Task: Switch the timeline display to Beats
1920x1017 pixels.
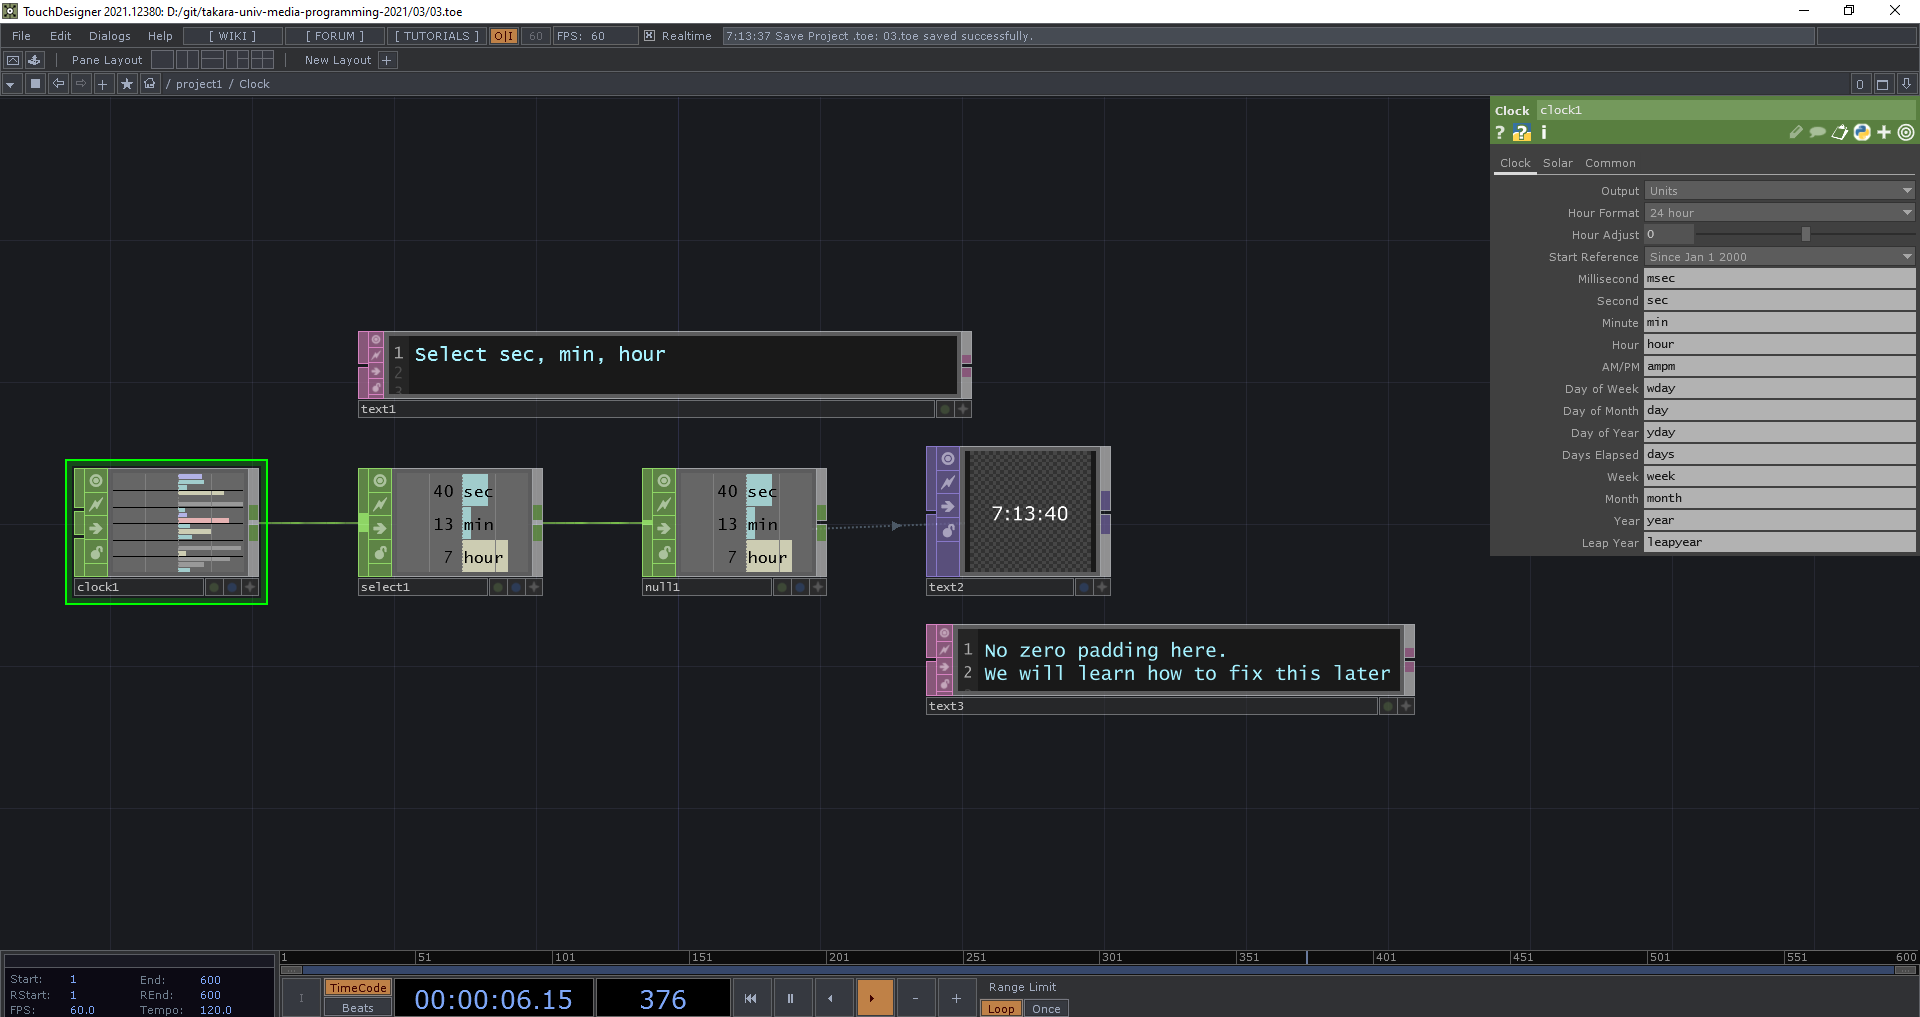Action: (x=357, y=1008)
